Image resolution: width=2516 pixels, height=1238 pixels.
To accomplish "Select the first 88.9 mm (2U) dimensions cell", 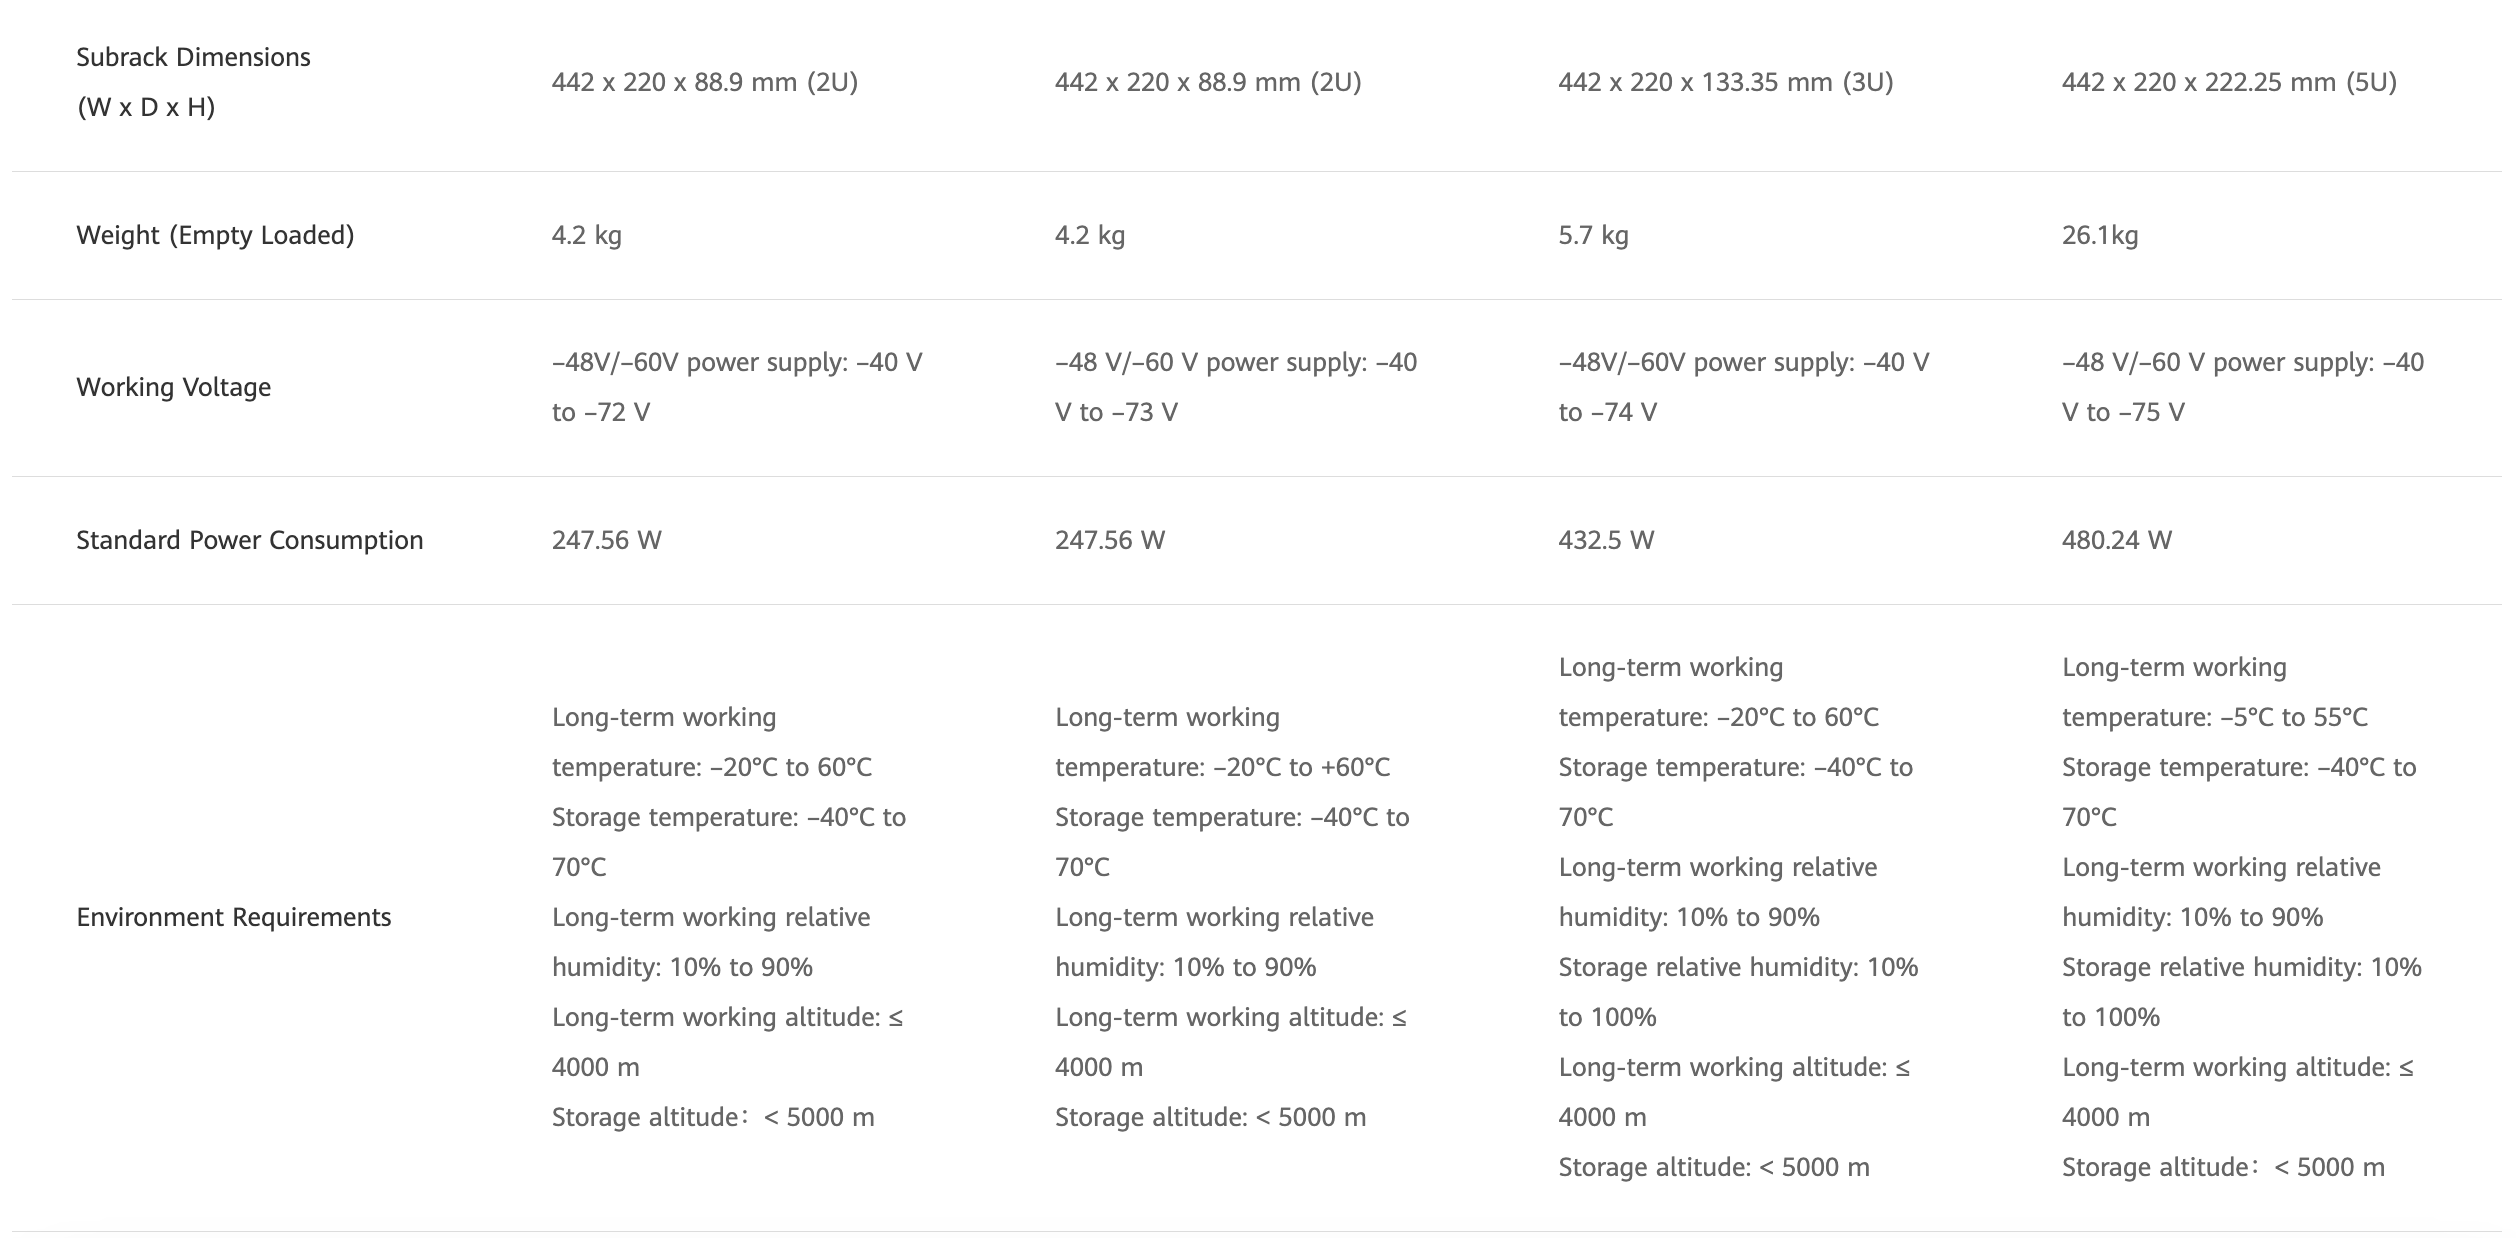I will pos(704,82).
